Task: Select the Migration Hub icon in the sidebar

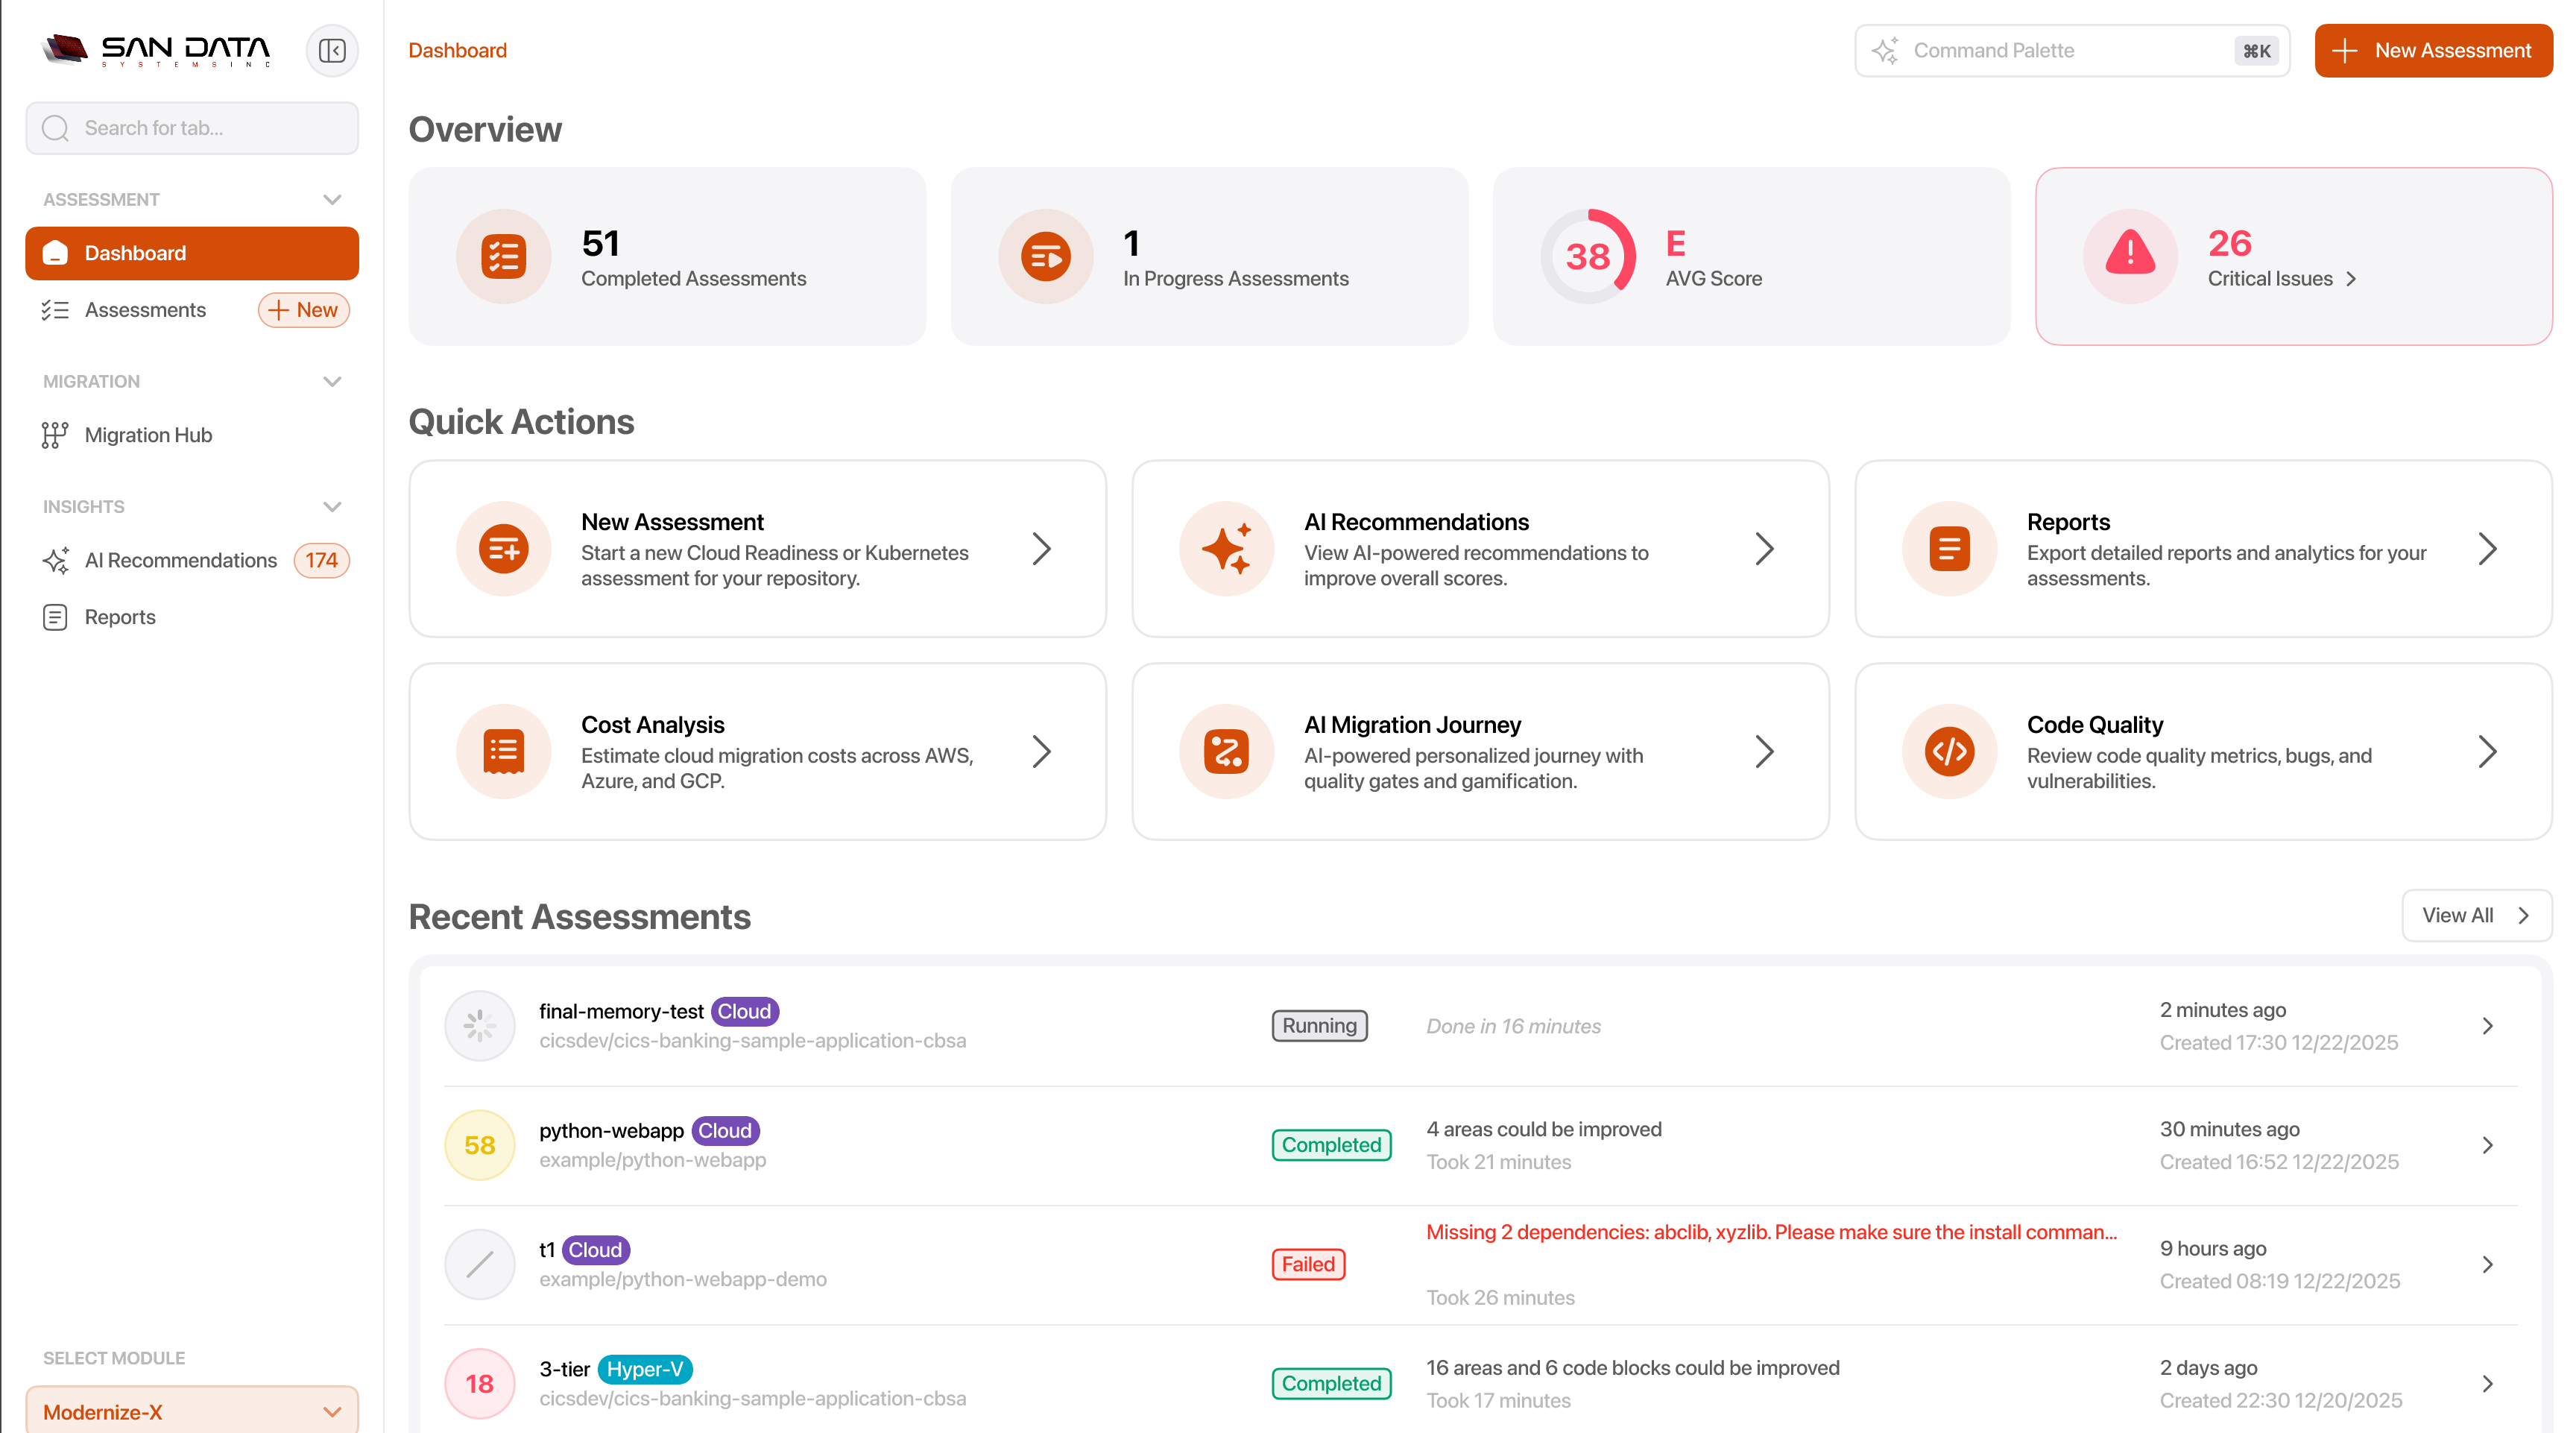Action: click(54, 435)
